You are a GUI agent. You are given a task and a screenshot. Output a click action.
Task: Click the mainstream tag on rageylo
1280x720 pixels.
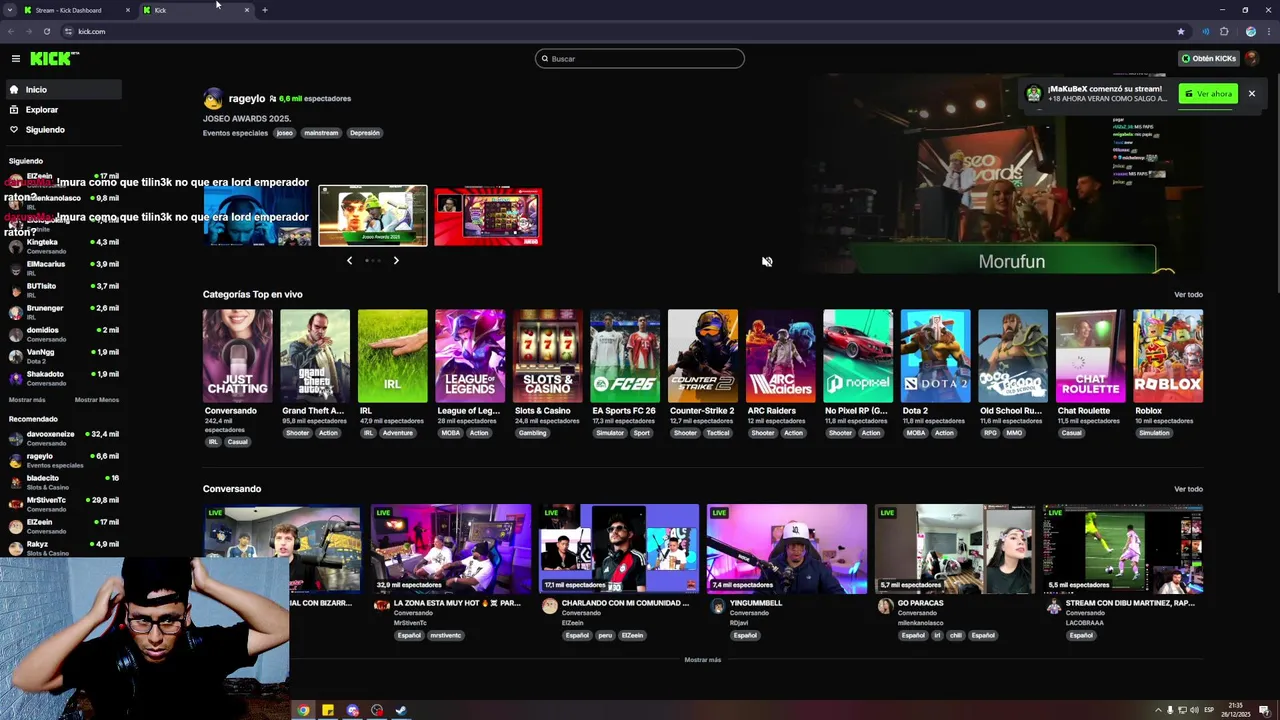pos(321,133)
